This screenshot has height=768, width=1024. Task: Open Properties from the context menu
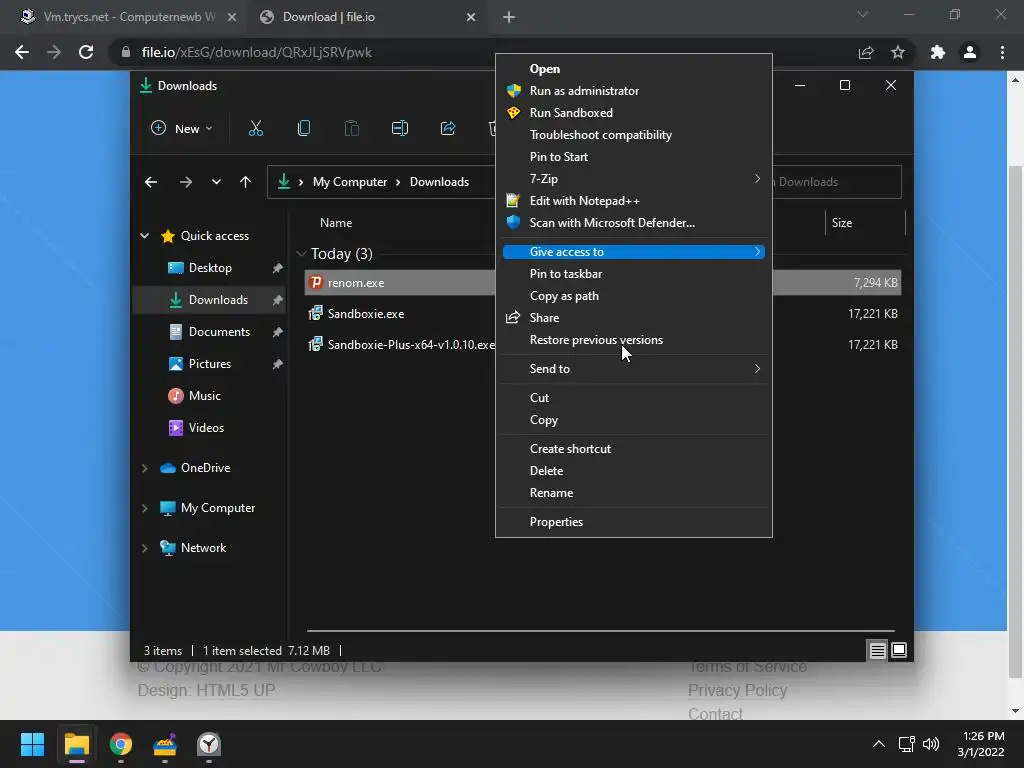(x=633, y=522)
